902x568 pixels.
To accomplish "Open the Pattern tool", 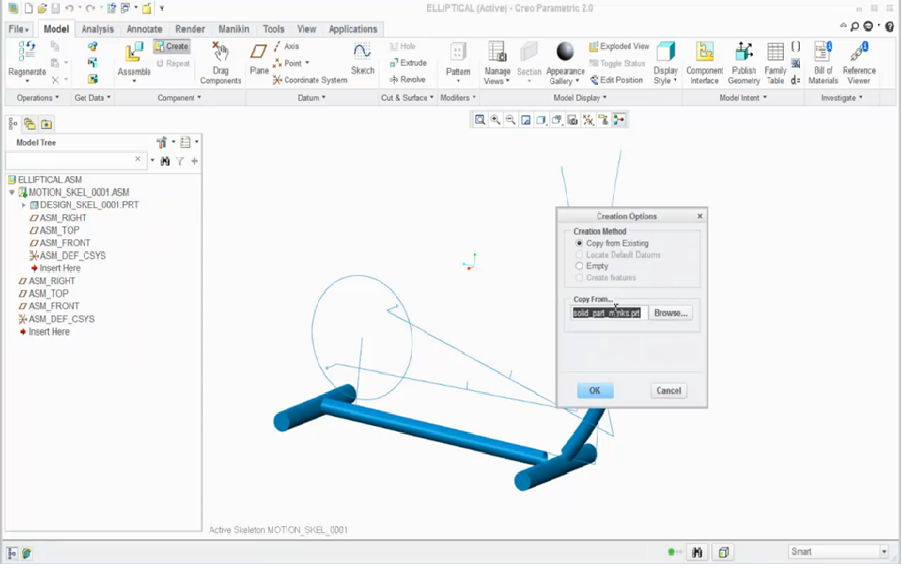I will click(458, 60).
